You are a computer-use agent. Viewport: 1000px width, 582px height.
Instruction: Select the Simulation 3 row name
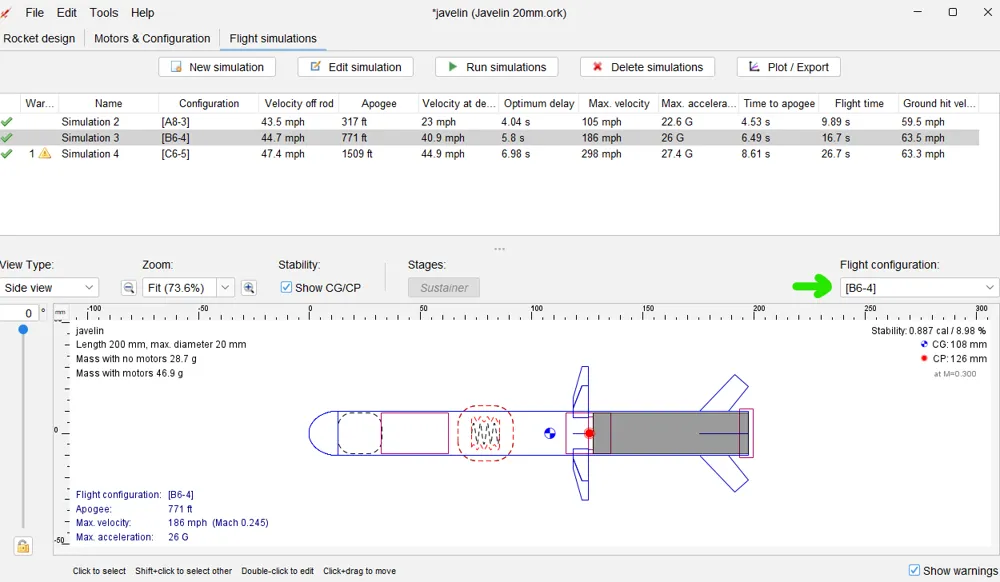(90, 138)
